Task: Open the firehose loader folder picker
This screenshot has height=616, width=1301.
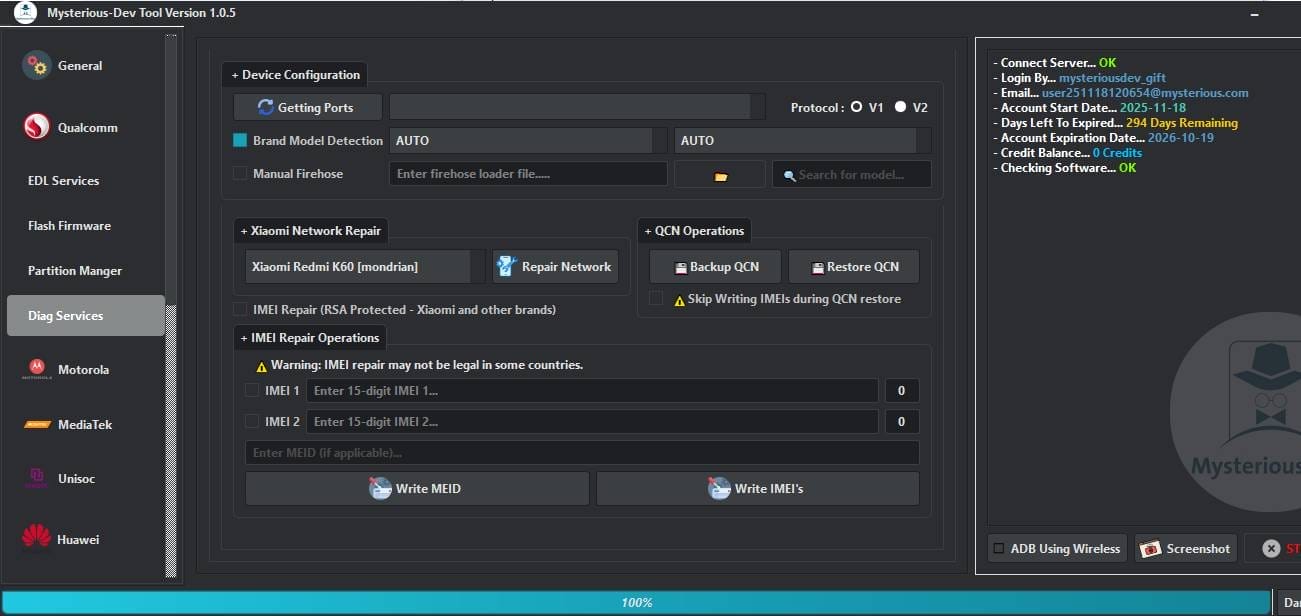Action: pos(719,173)
